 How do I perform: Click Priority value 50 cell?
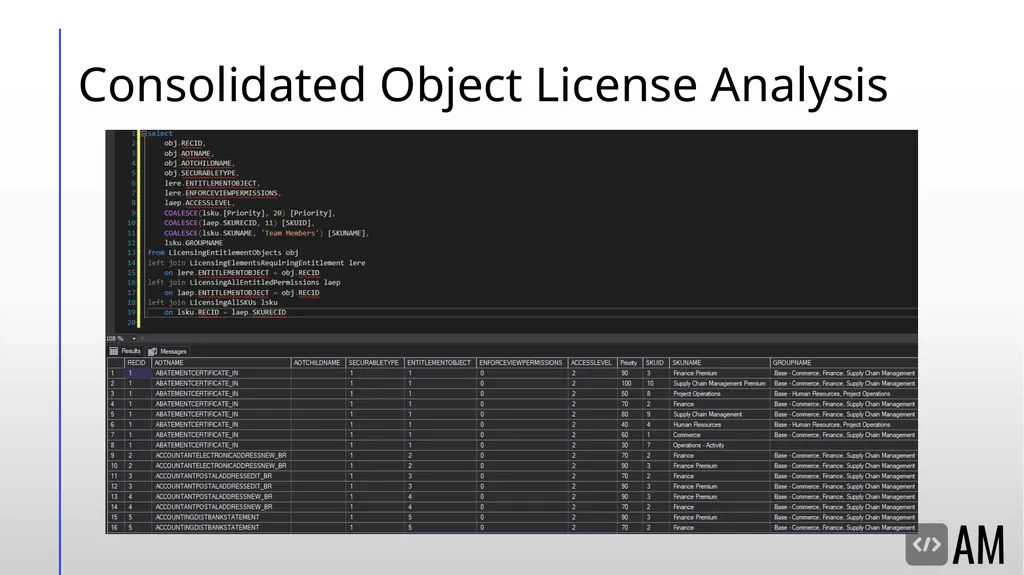[x=629, y=394]
